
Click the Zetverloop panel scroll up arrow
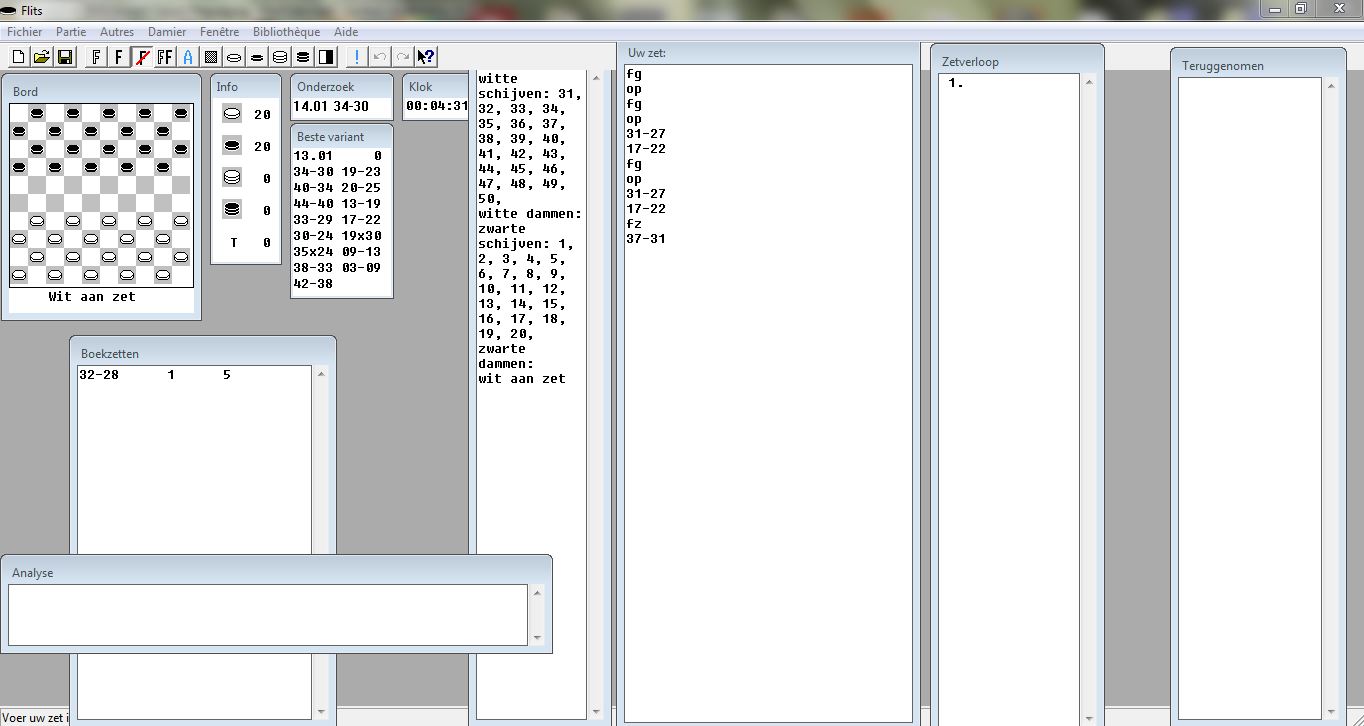(x=1088, y=83)
